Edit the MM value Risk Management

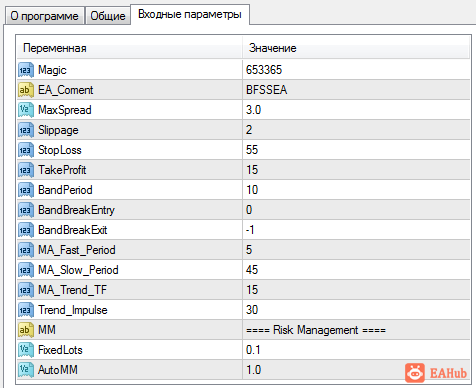(356, 330)
